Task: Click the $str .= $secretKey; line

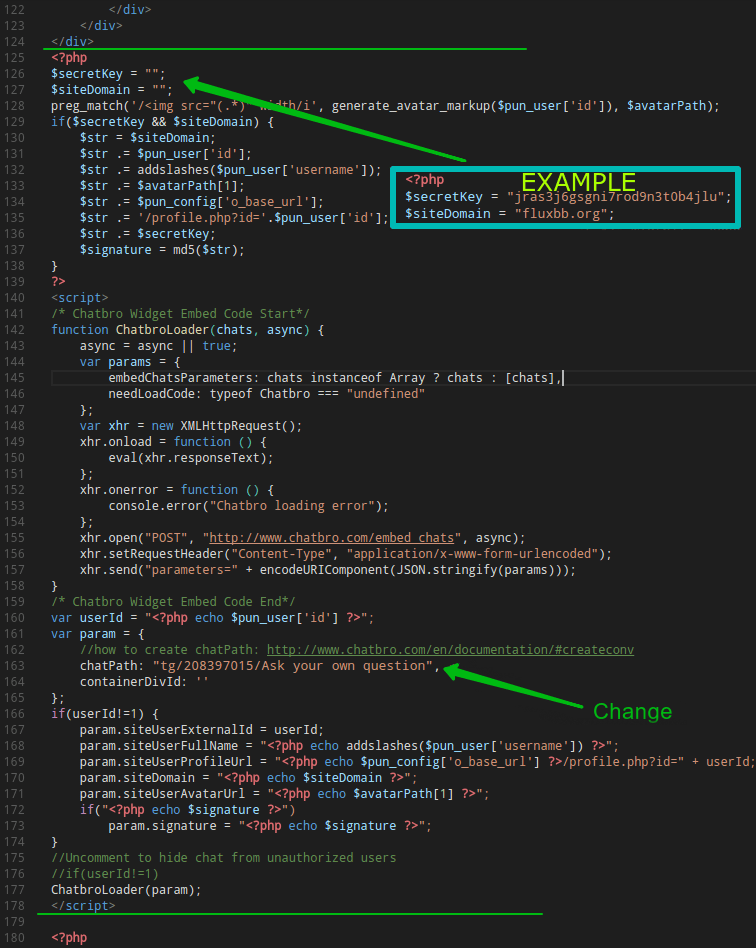Action: point(148,234)
